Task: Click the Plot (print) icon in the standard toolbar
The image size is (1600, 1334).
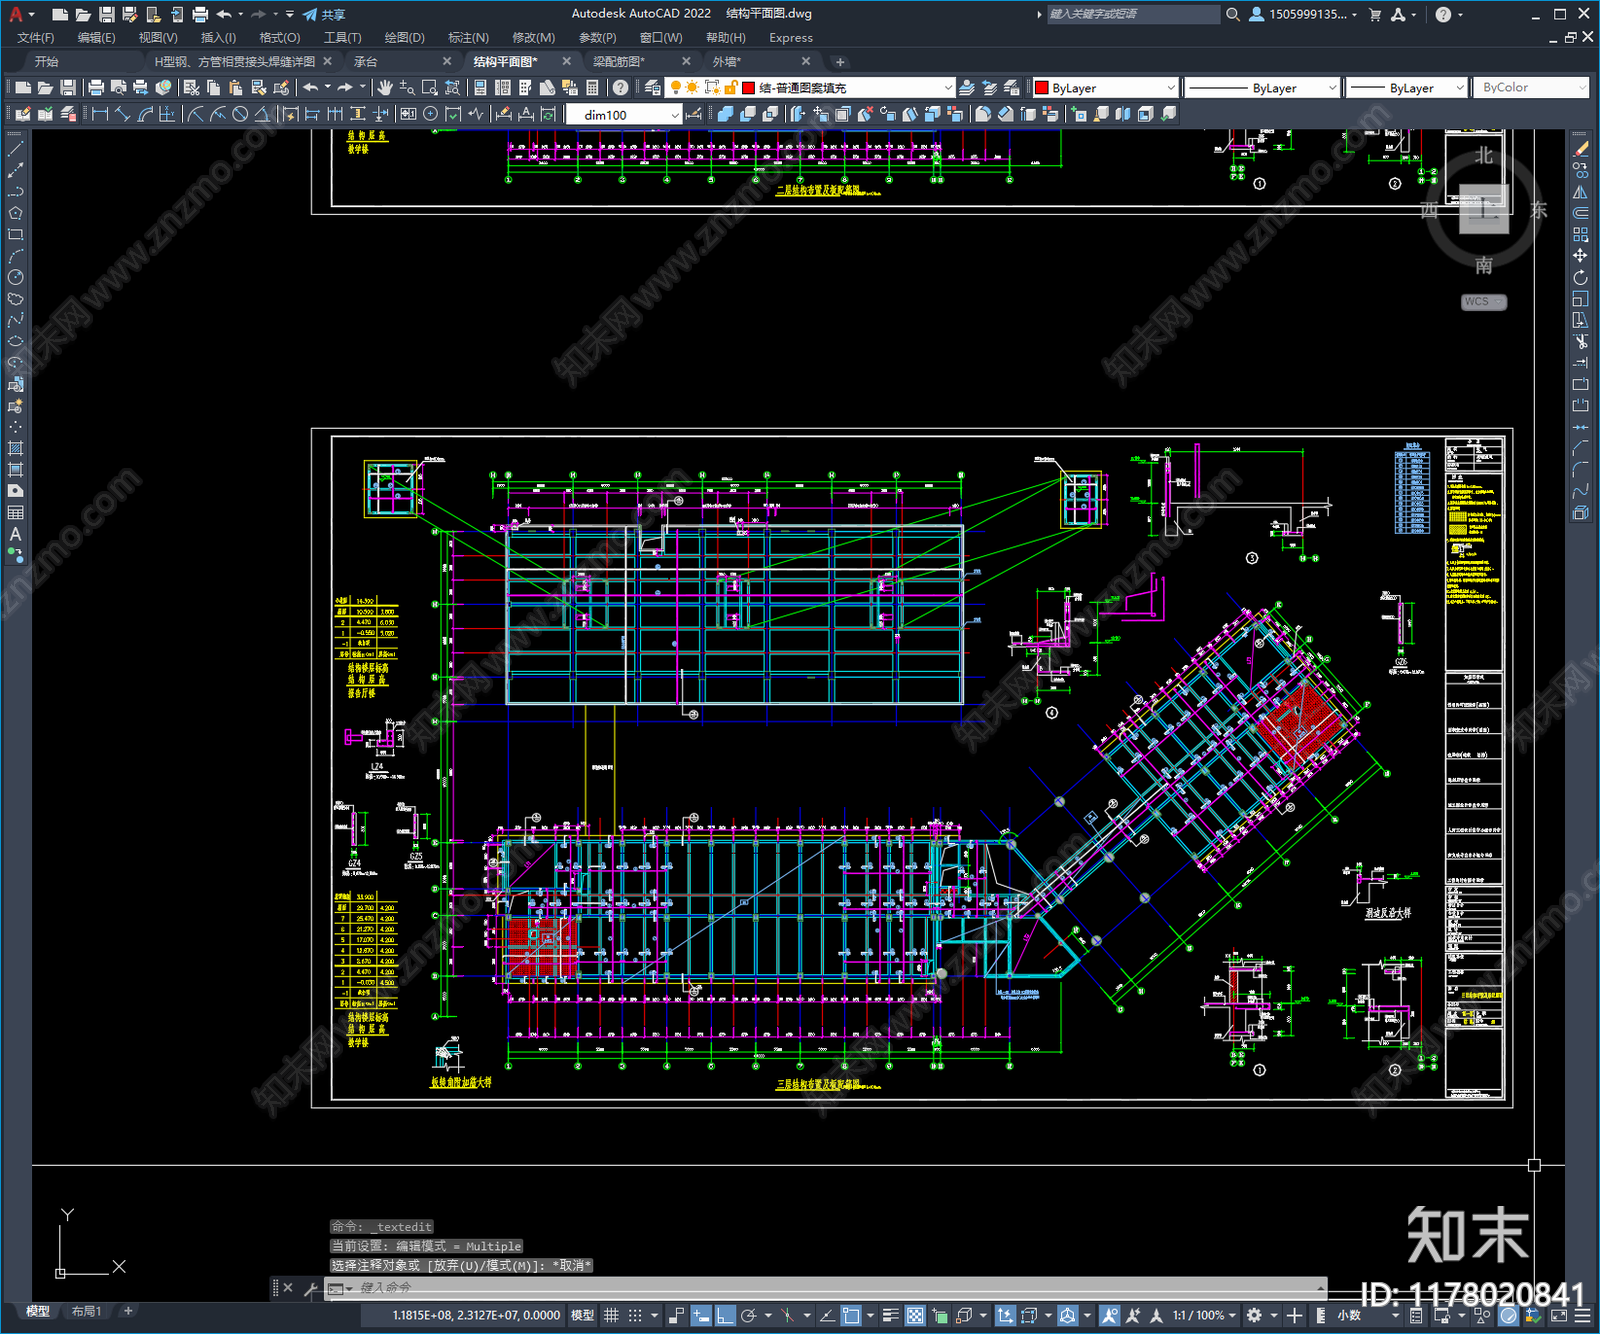Action: click(96, 88)
